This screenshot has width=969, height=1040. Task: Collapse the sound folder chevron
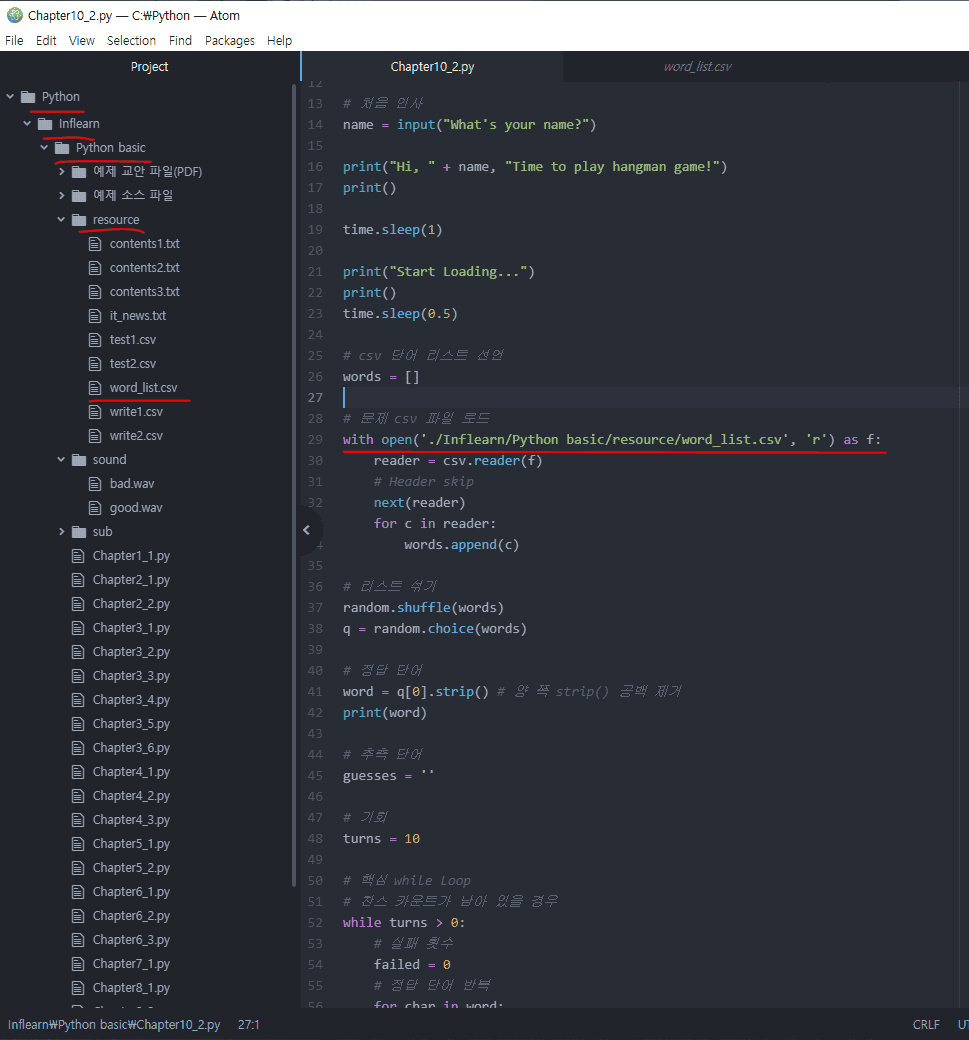pyautogui.click(x=62, y=460)
